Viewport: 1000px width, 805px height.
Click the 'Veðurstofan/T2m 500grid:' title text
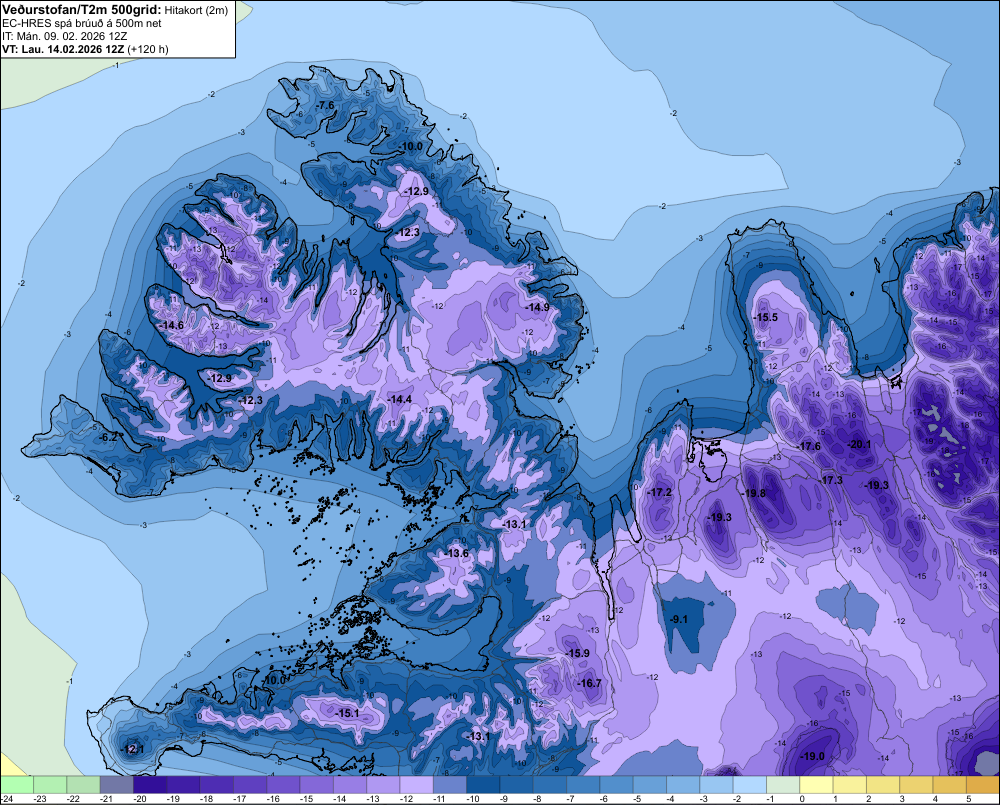pos(82,10)
